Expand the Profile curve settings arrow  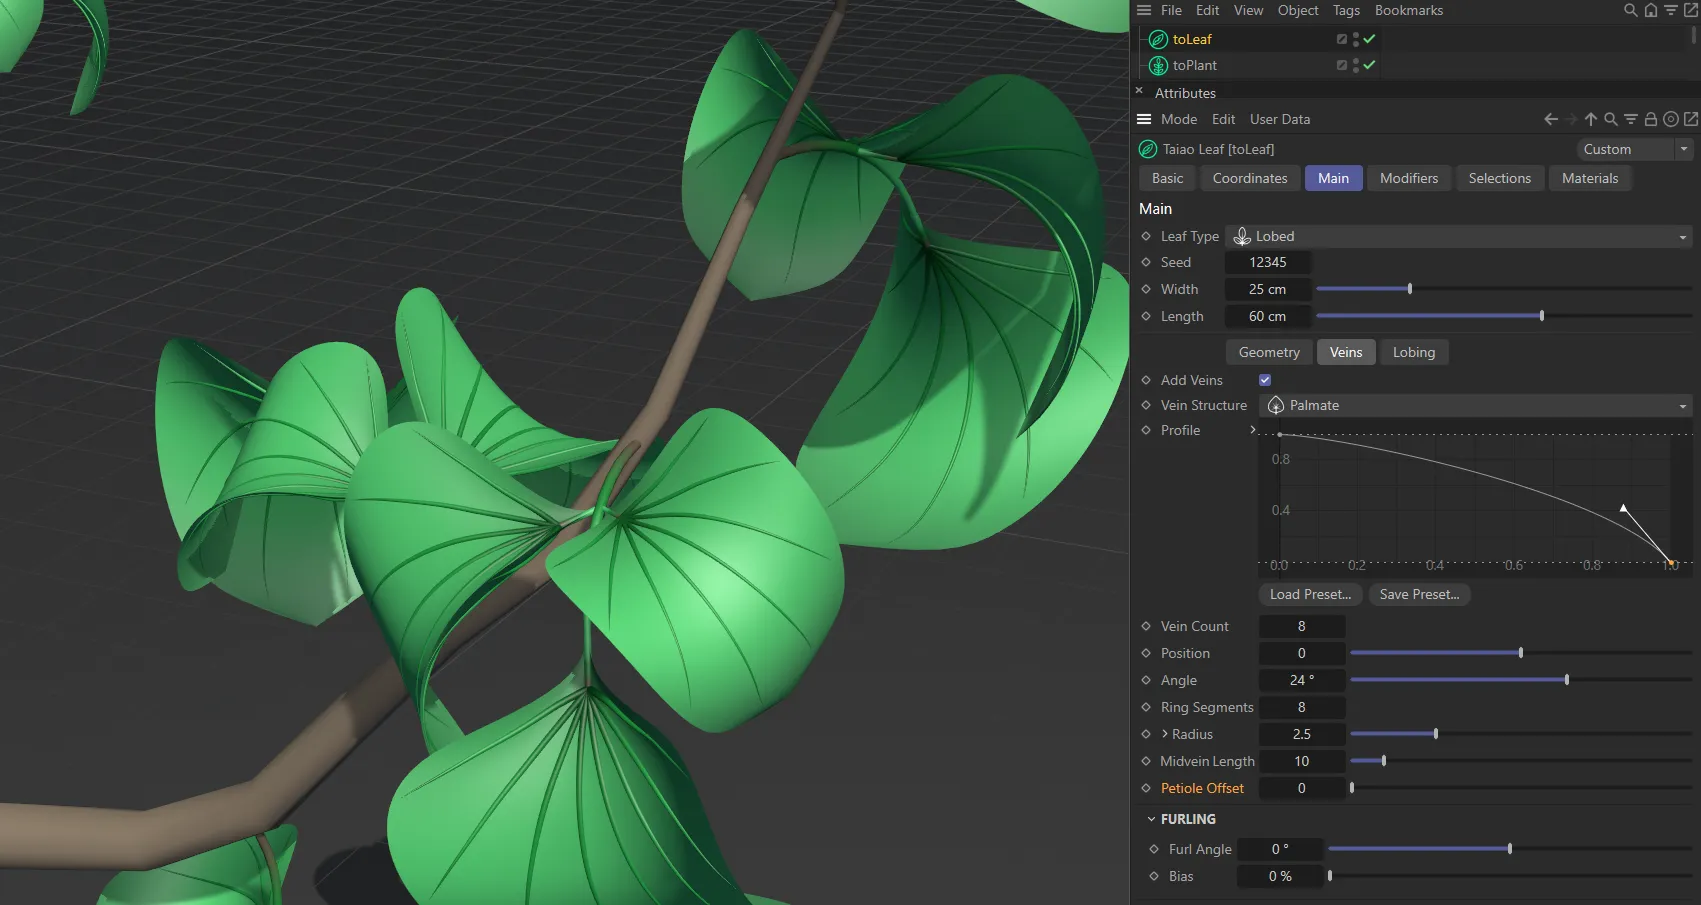coord(1253,430)
